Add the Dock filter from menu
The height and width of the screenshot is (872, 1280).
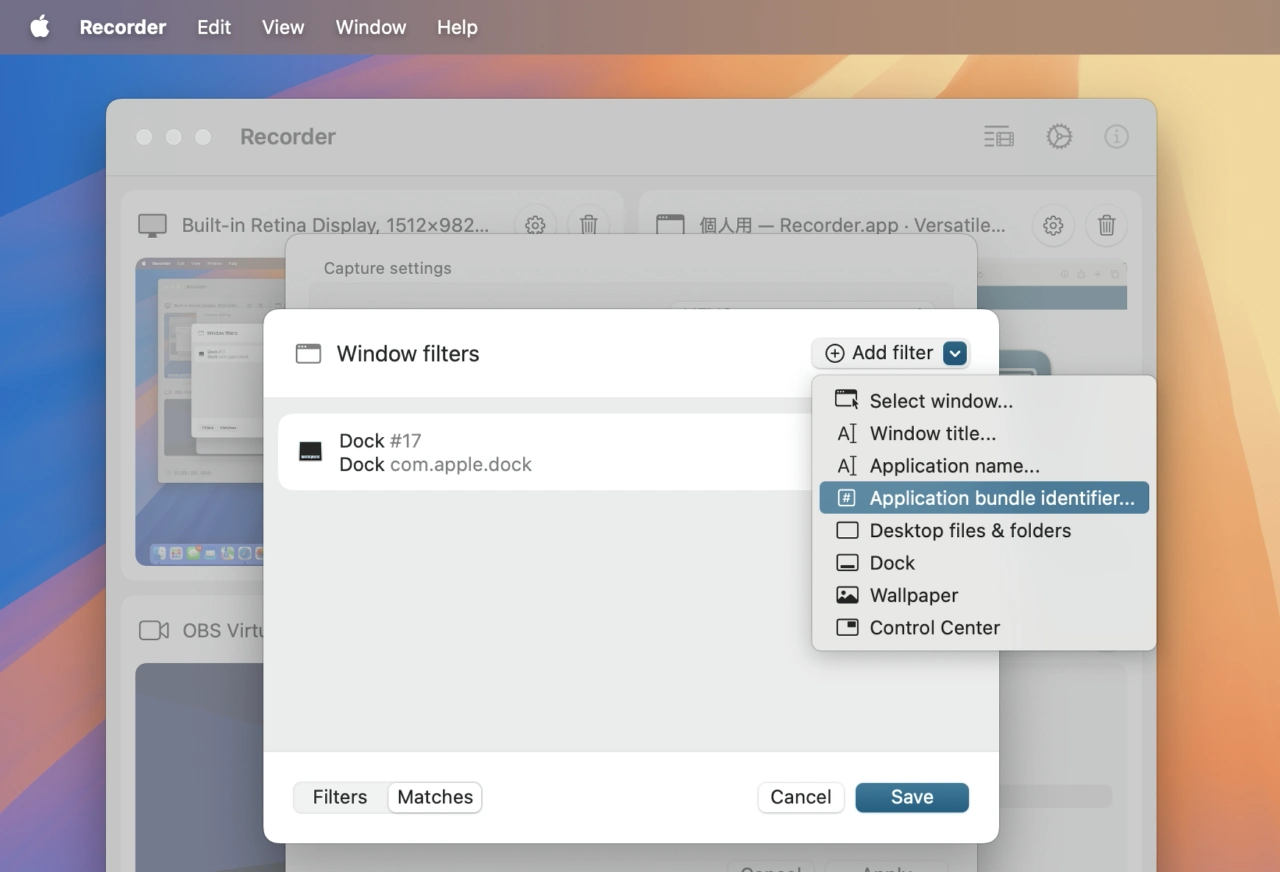point(892,563)
